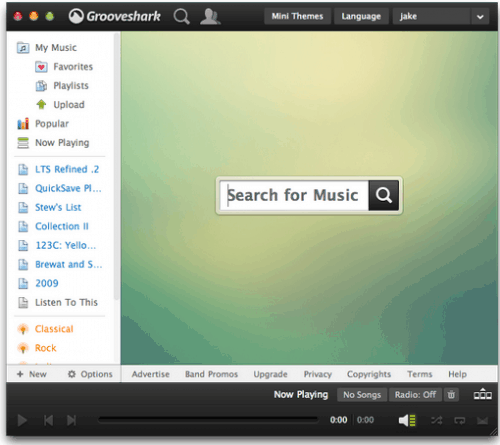
Task: Toggle repeat mode
Action: [x=459, y=421]
